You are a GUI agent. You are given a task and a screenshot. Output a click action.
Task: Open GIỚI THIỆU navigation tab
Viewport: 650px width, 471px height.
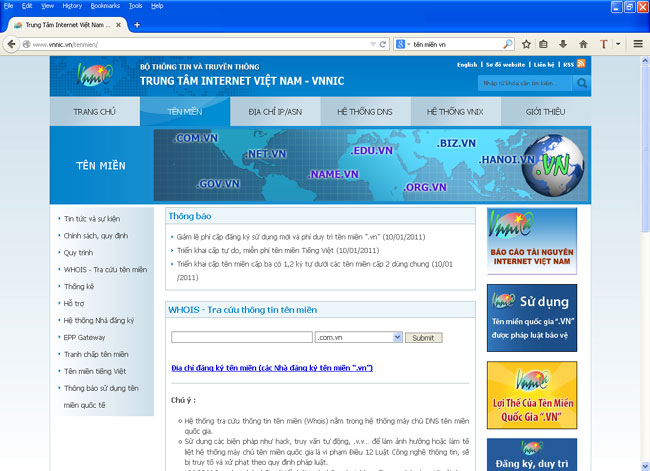(546, 112)
